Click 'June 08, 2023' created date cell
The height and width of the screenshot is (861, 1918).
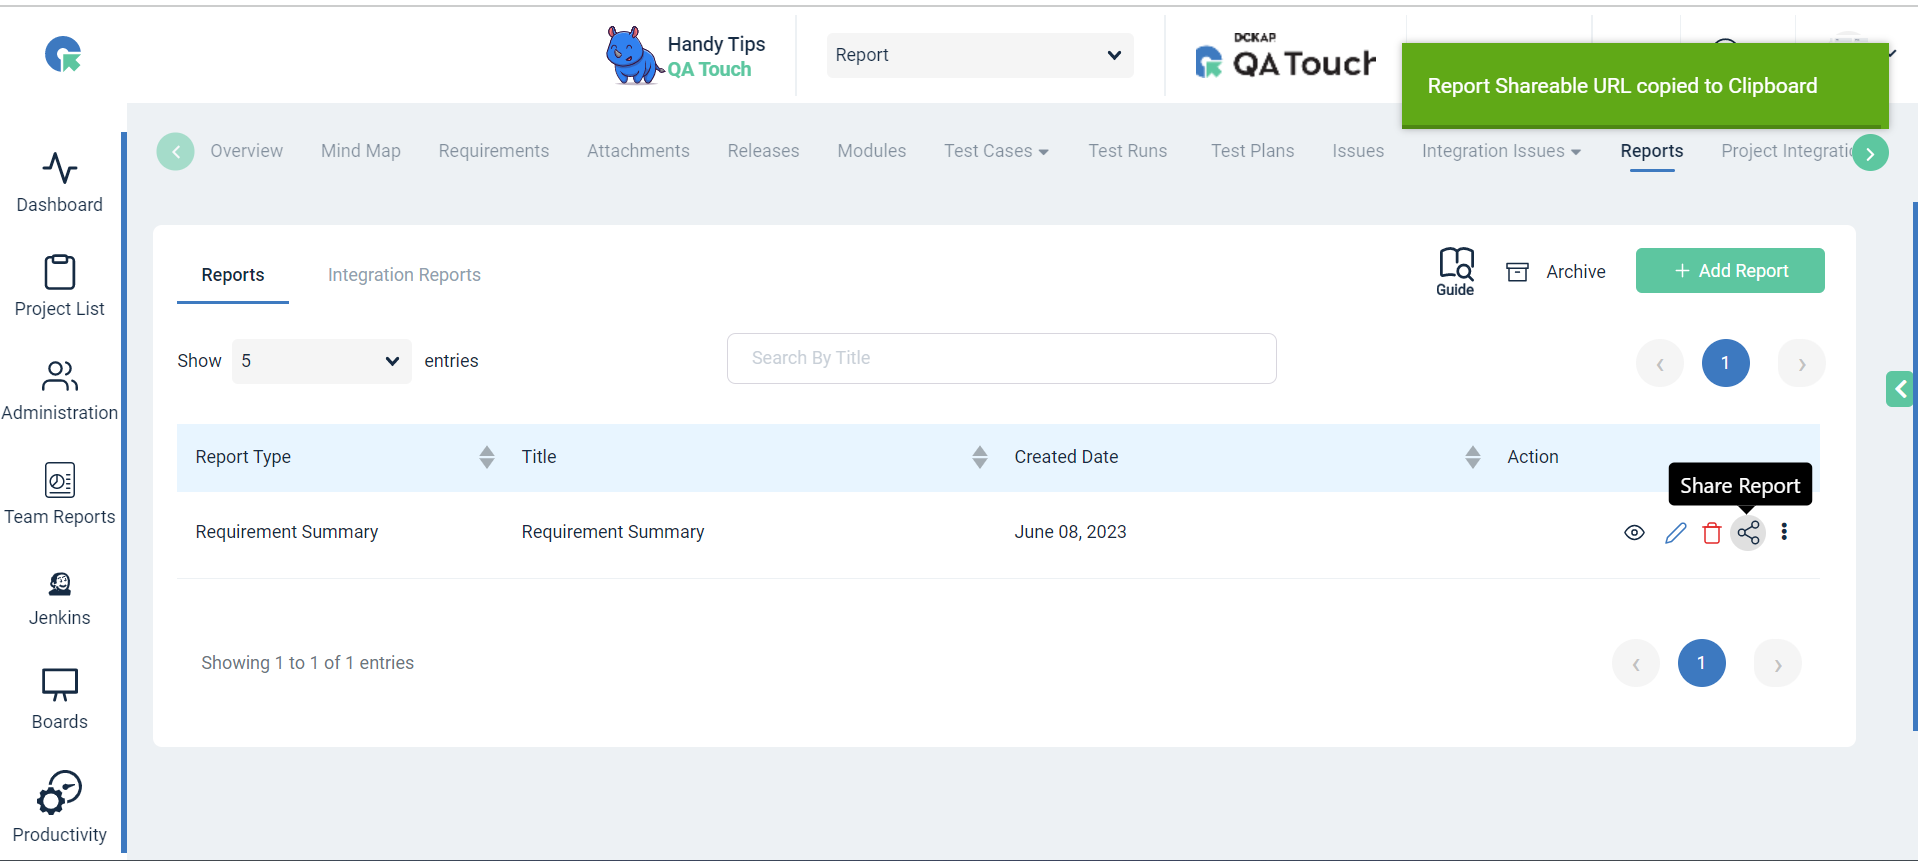tap(1071, 532)
